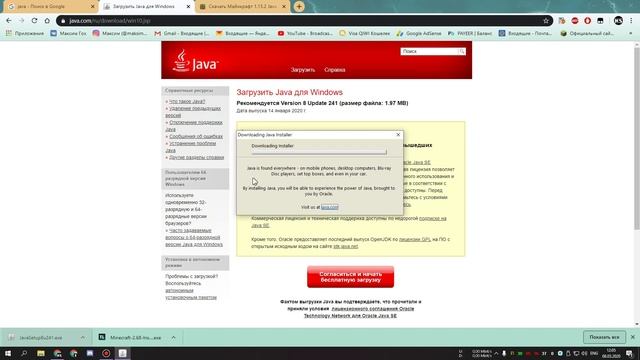Open the 64-bit Java FAQ sidebar link
Image resolution: width=640 pixels, height=360 pixels.
(x=194, y=238)
